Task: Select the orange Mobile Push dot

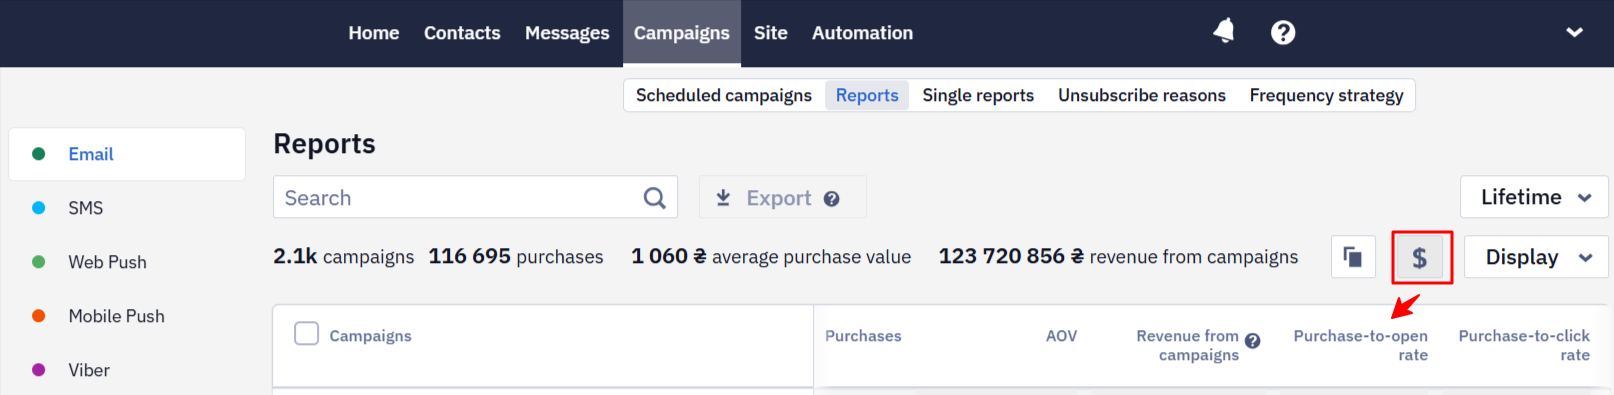Action: coord(39,316)
